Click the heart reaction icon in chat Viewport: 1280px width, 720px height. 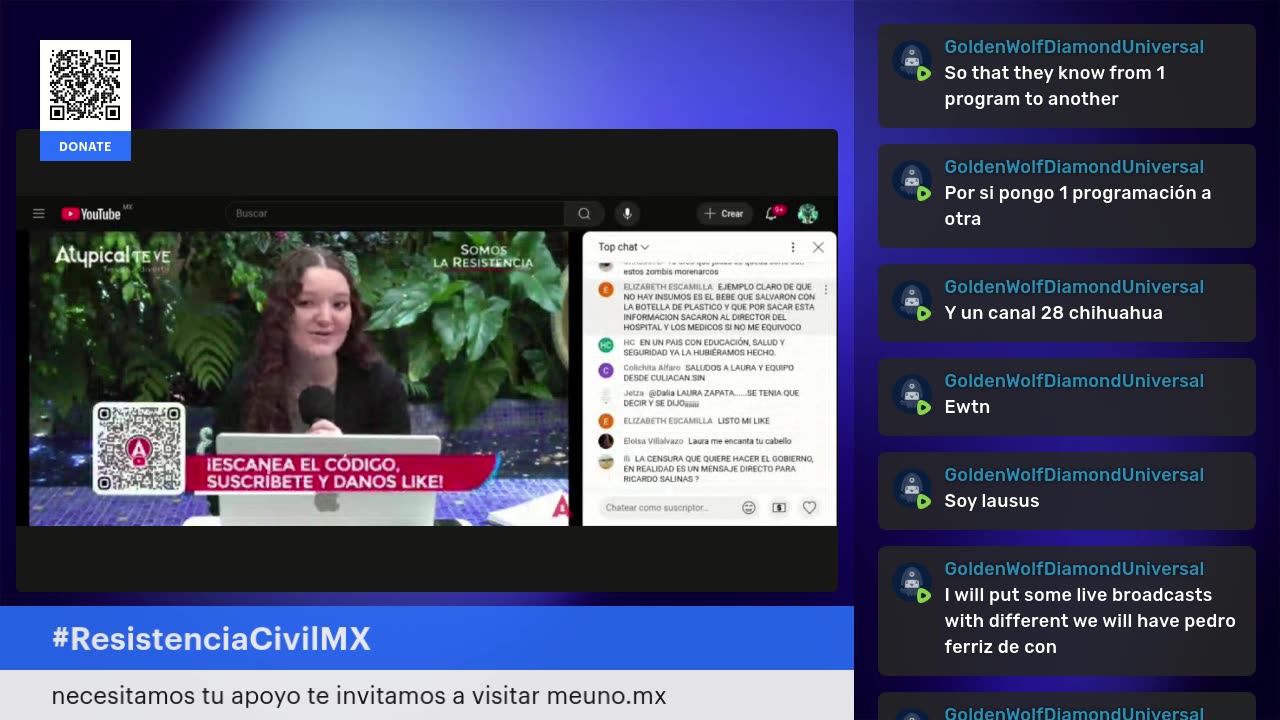[809, 508]
